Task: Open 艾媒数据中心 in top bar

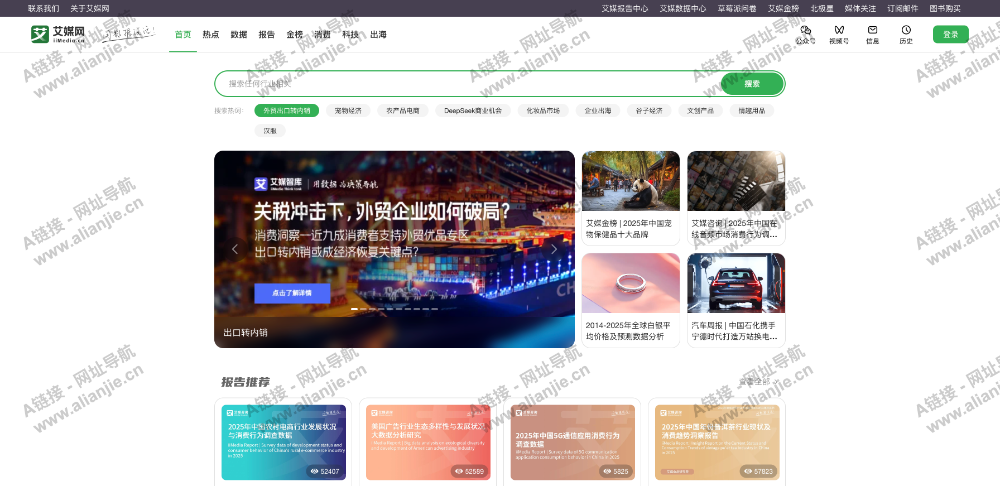Action: click(x=682, y=8)
